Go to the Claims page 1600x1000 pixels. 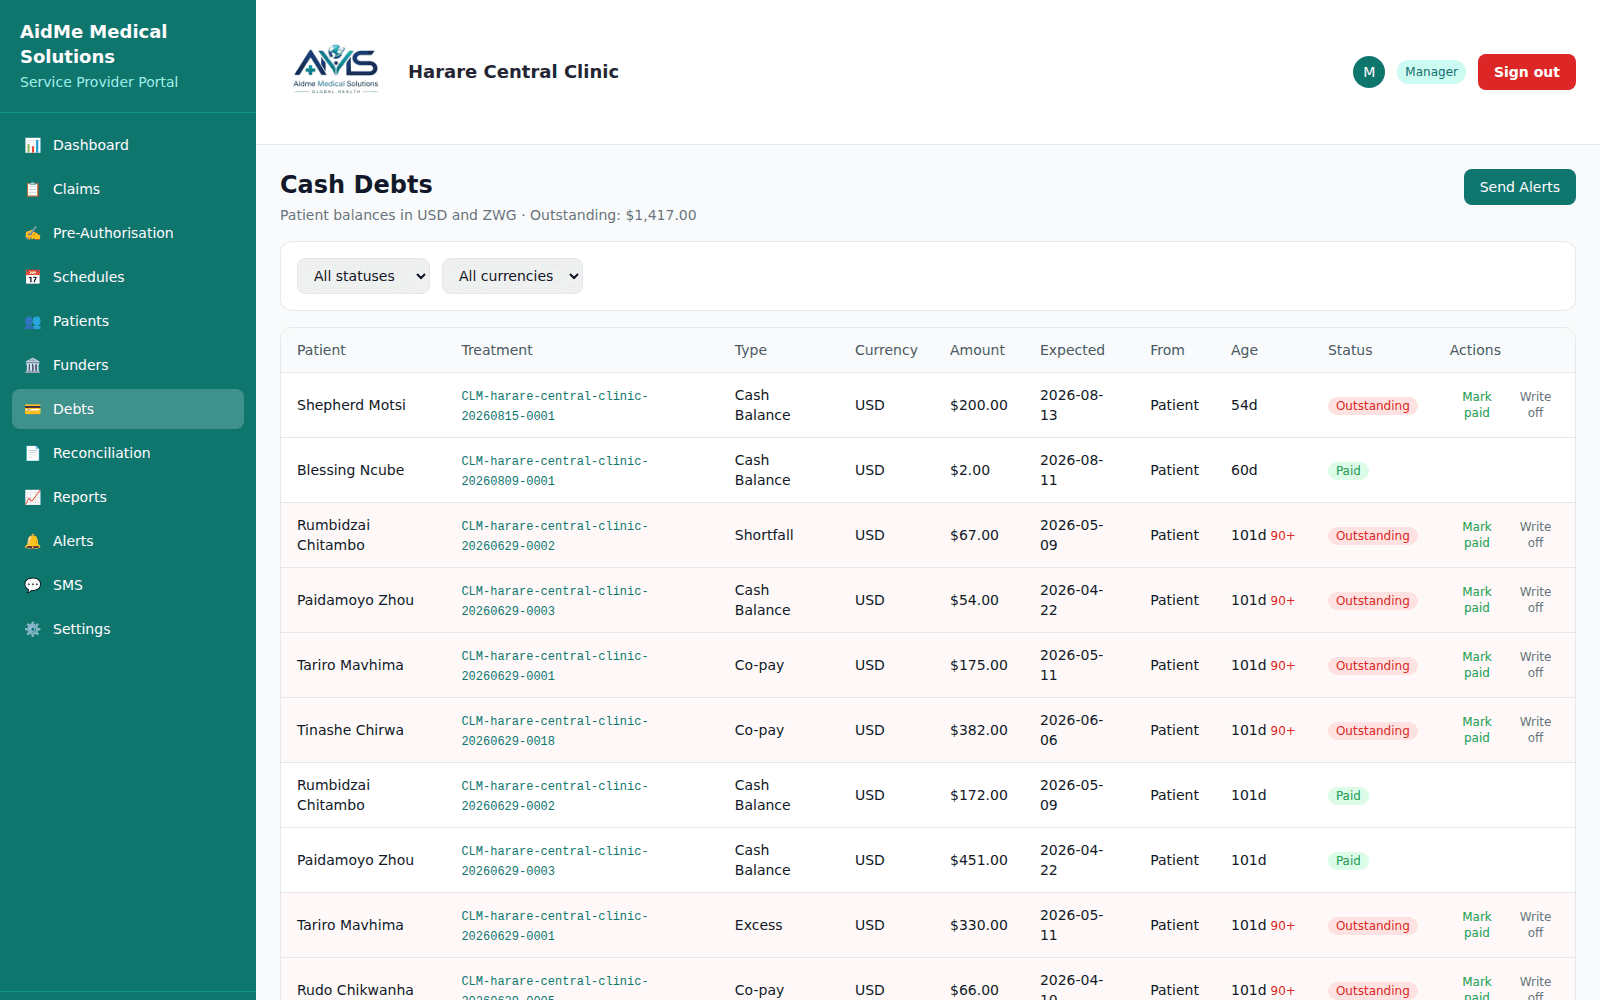point(128,189)
